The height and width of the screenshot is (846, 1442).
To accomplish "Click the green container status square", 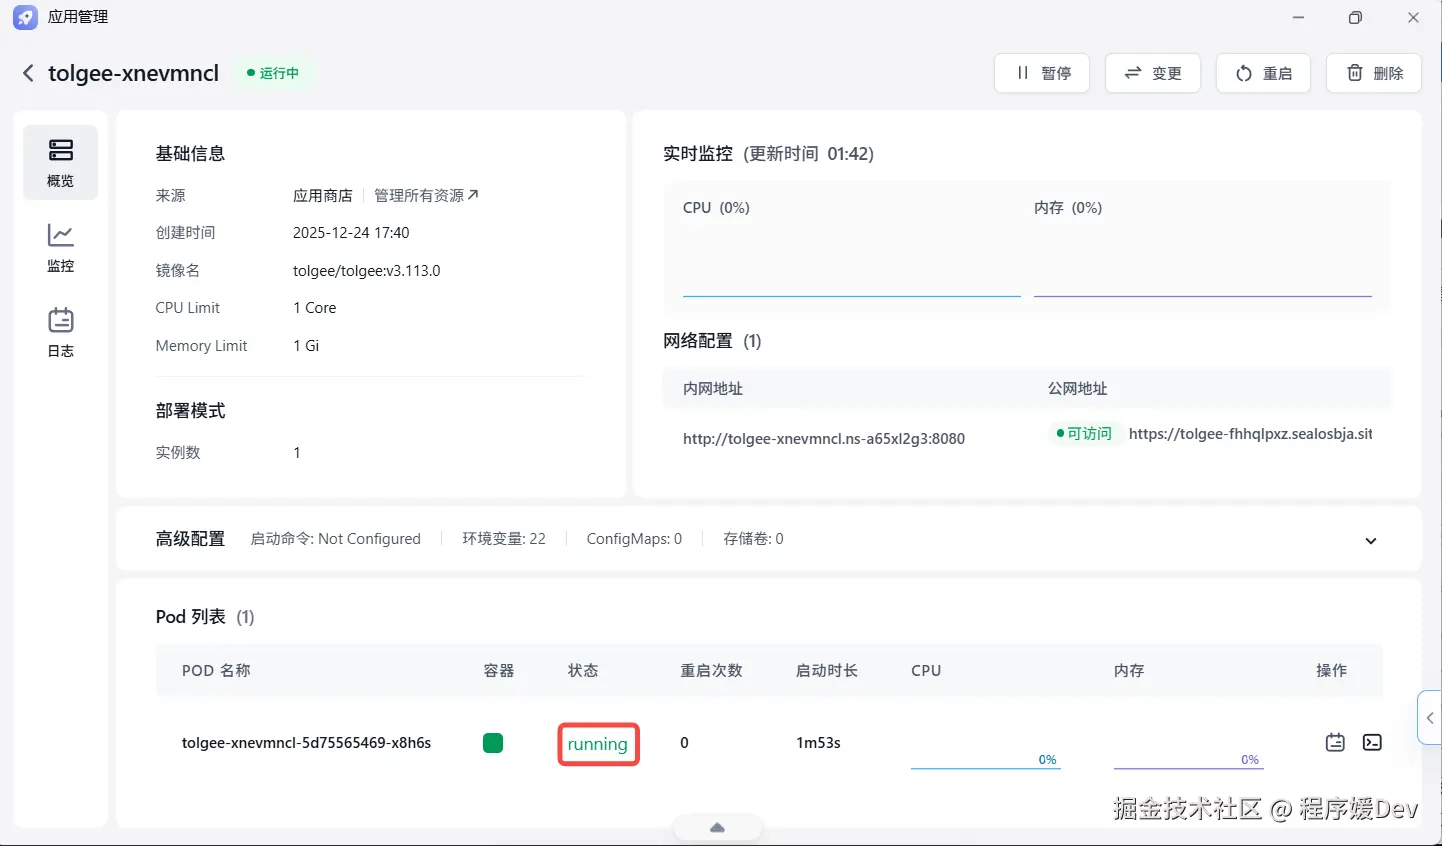I will pyautogui.click(x=493, y=743).
